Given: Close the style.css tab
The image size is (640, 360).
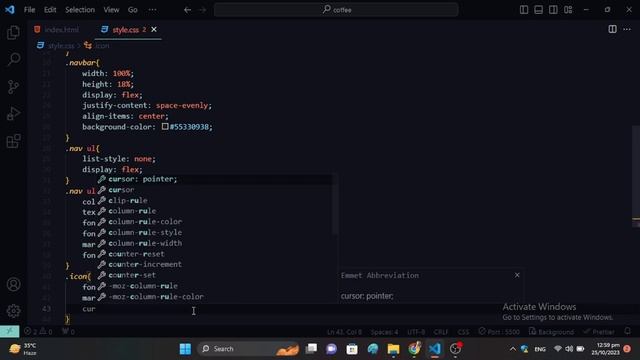Looking at the screenshot, I should [x=154, y=29].
